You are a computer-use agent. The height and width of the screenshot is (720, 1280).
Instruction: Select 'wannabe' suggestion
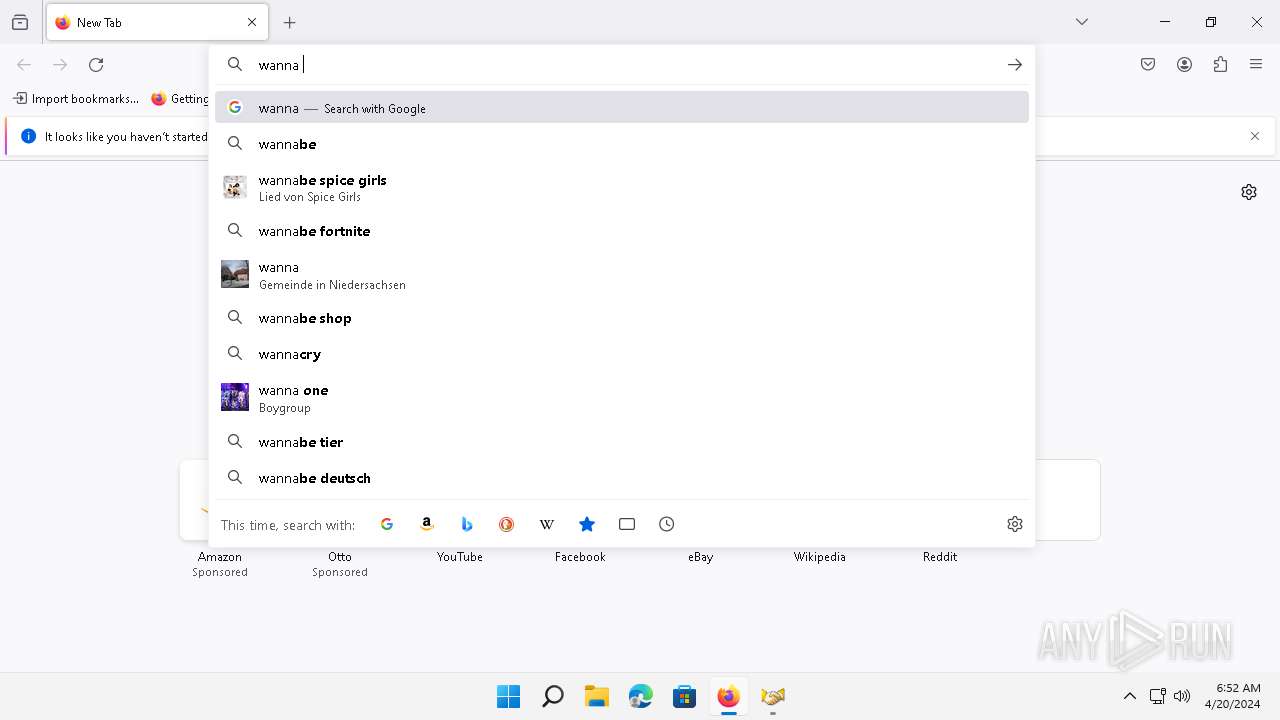coord(622,144)
